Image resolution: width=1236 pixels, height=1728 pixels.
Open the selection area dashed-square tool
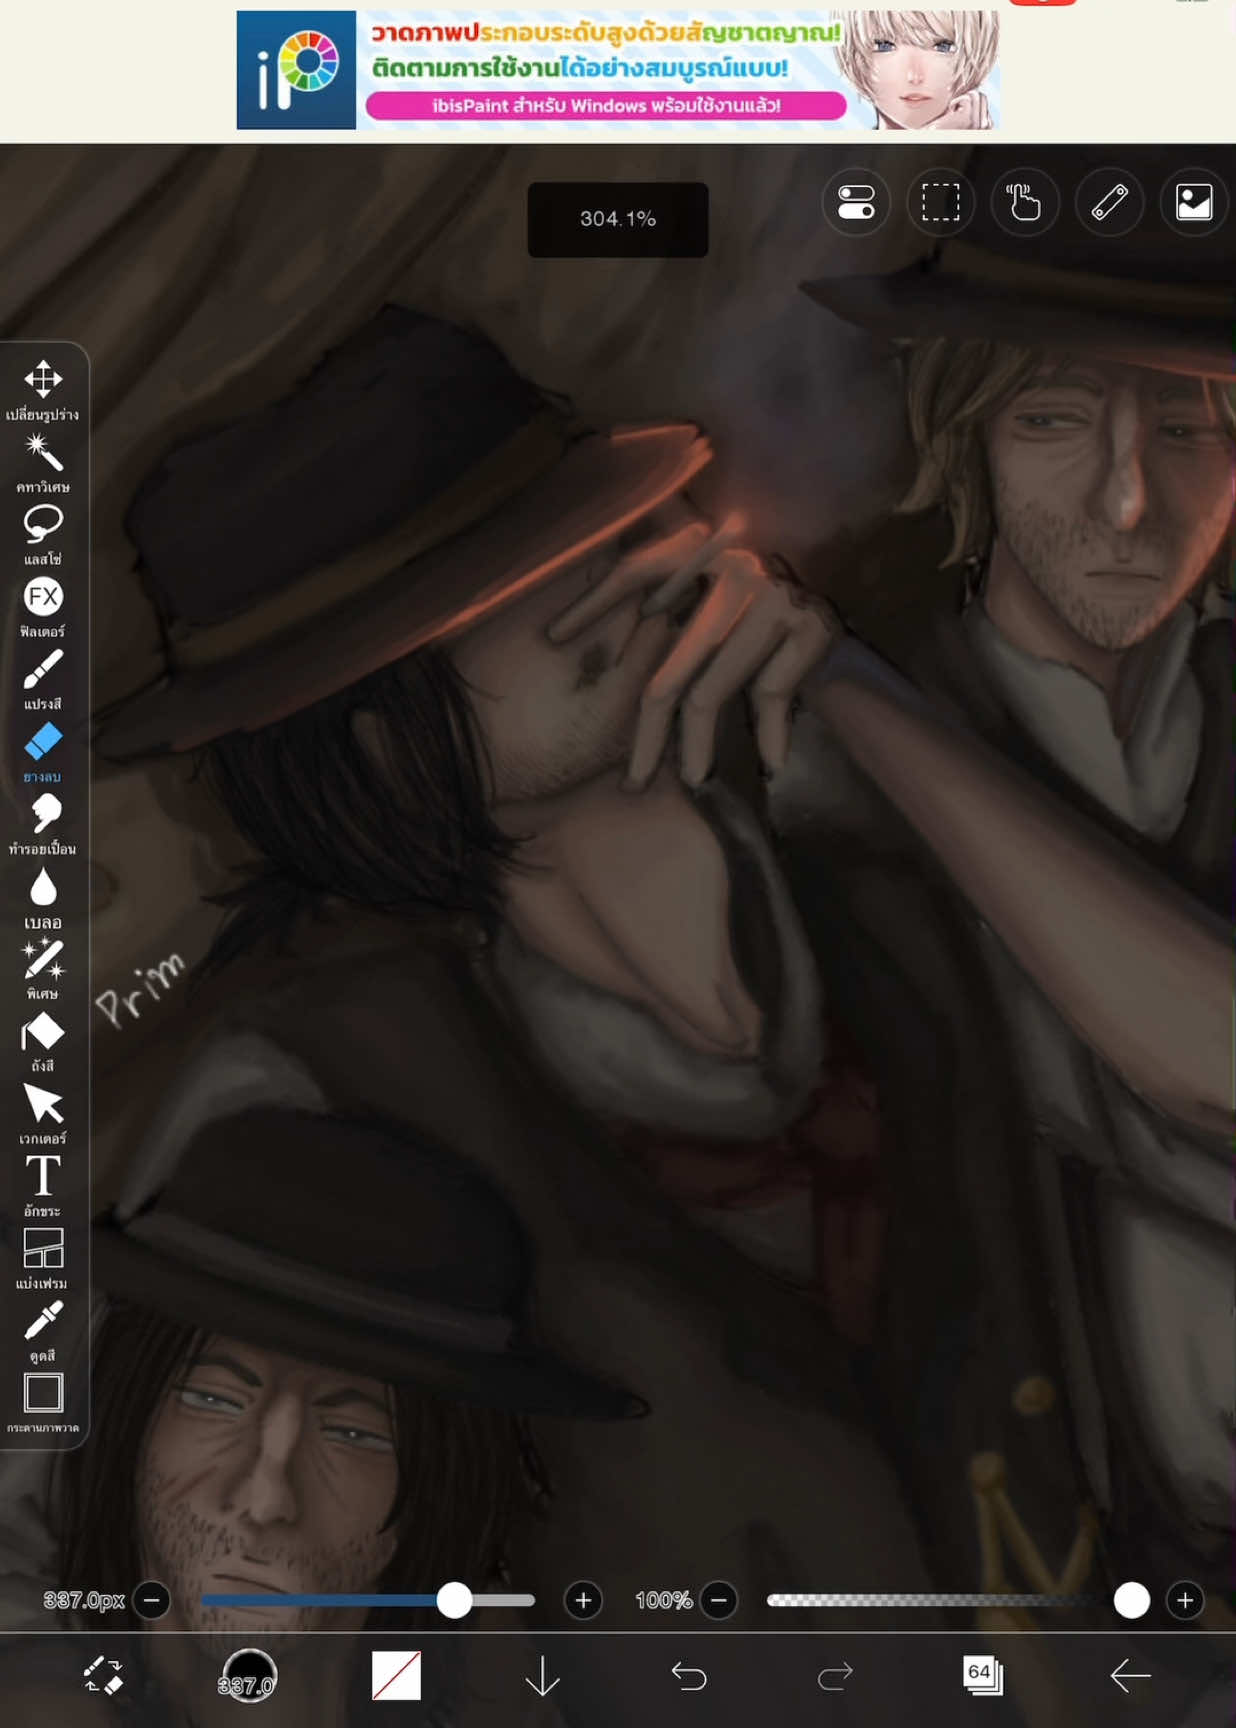[940, 202]
